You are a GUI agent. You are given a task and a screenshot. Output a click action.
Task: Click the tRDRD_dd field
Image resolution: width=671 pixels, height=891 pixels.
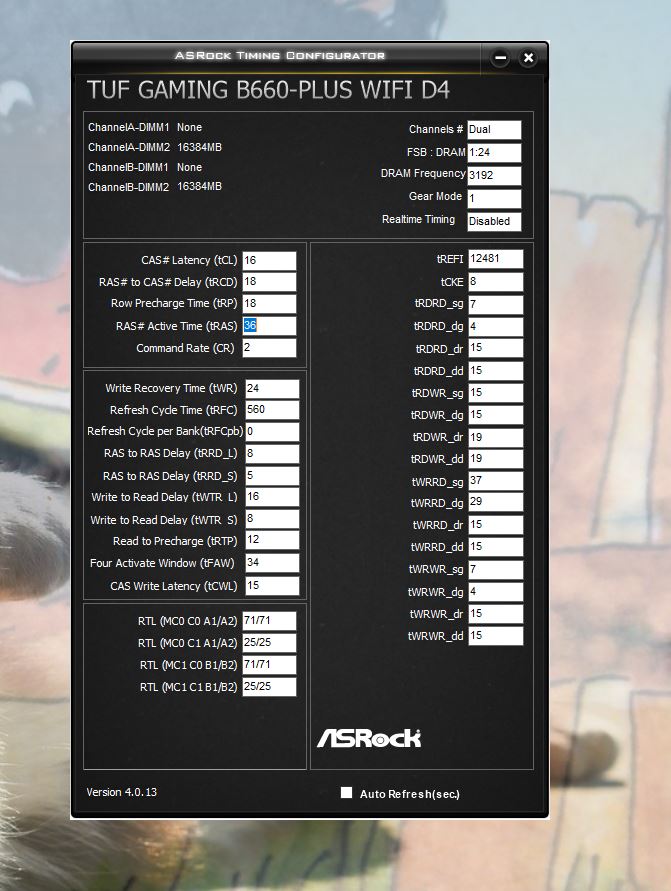tap(496, 370)
